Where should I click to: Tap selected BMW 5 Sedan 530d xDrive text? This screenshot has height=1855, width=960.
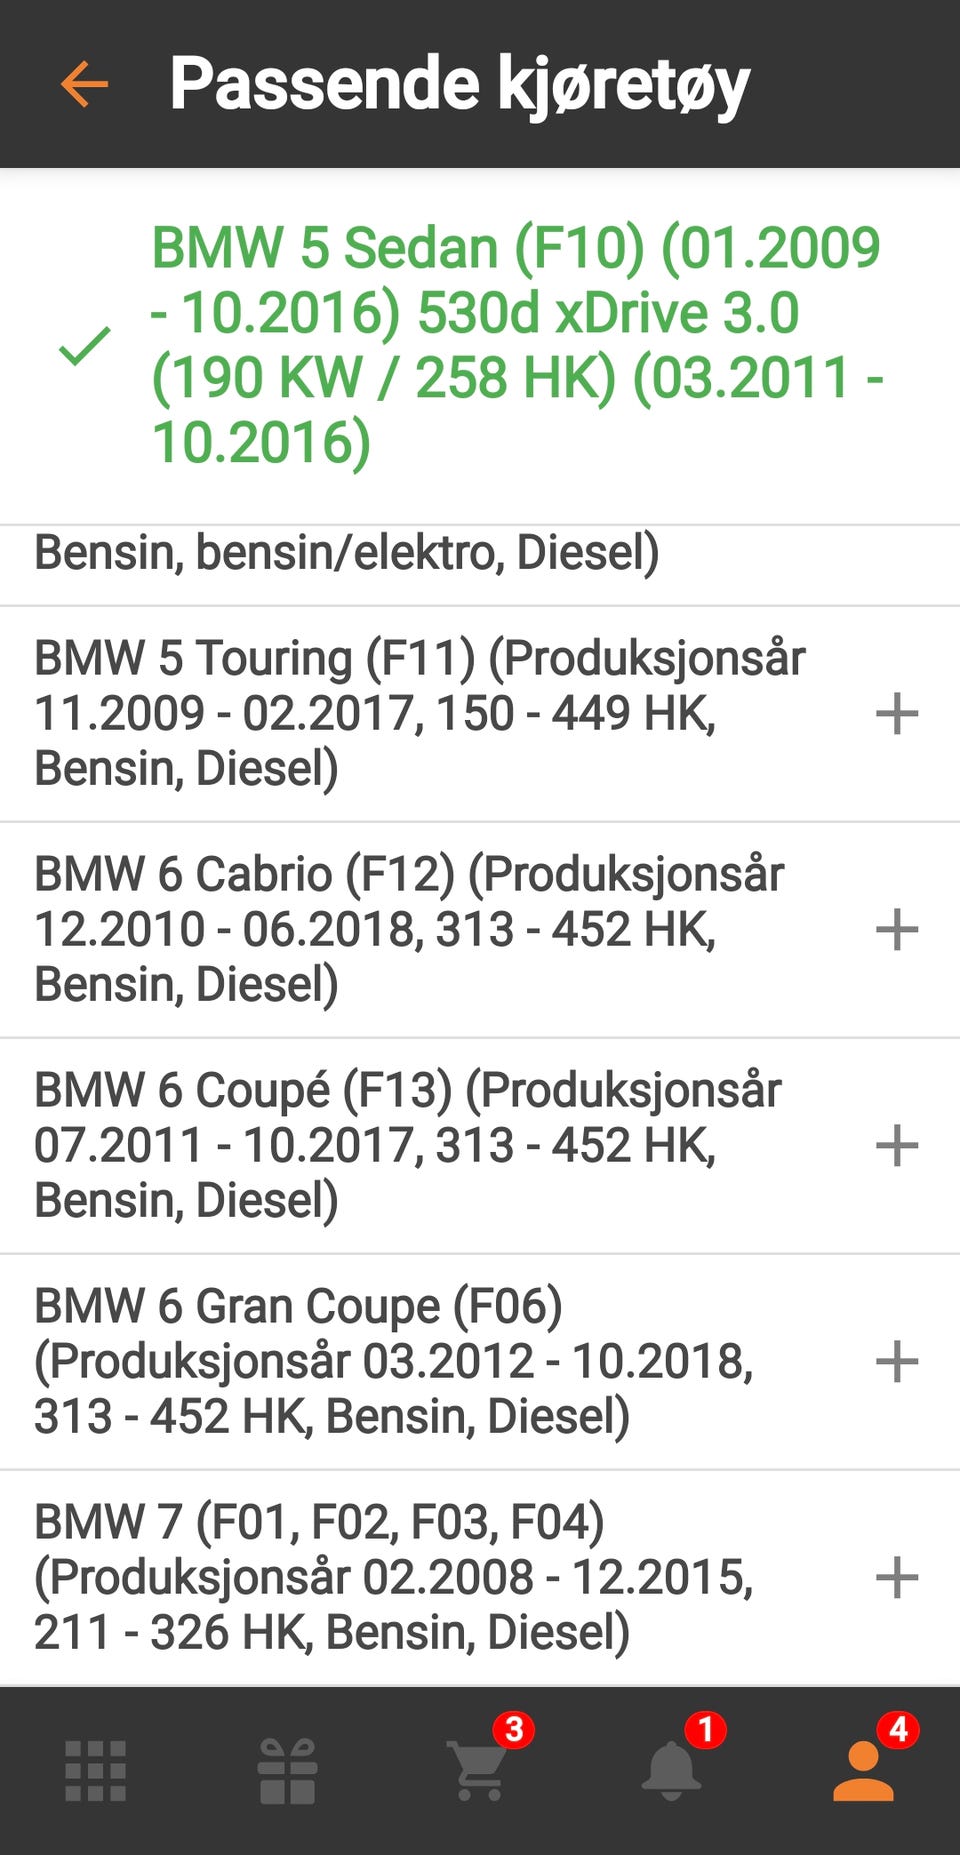click(x=516, y=346)
